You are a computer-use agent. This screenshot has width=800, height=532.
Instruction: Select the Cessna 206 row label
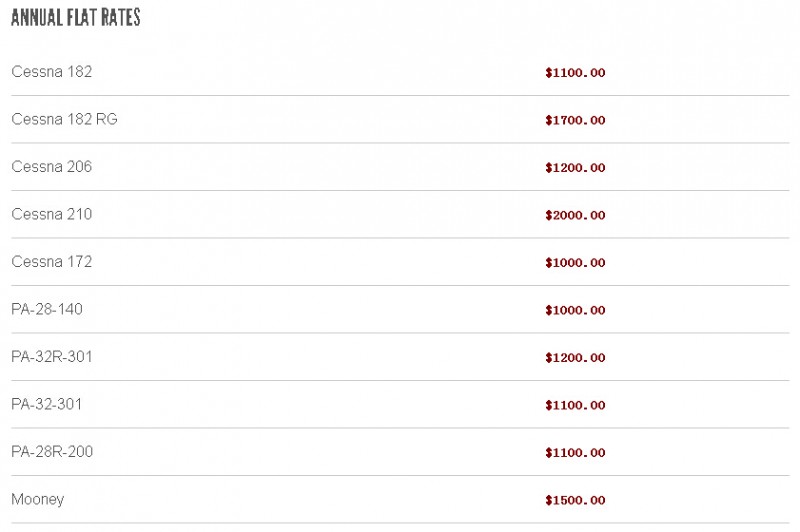(52, 166)
